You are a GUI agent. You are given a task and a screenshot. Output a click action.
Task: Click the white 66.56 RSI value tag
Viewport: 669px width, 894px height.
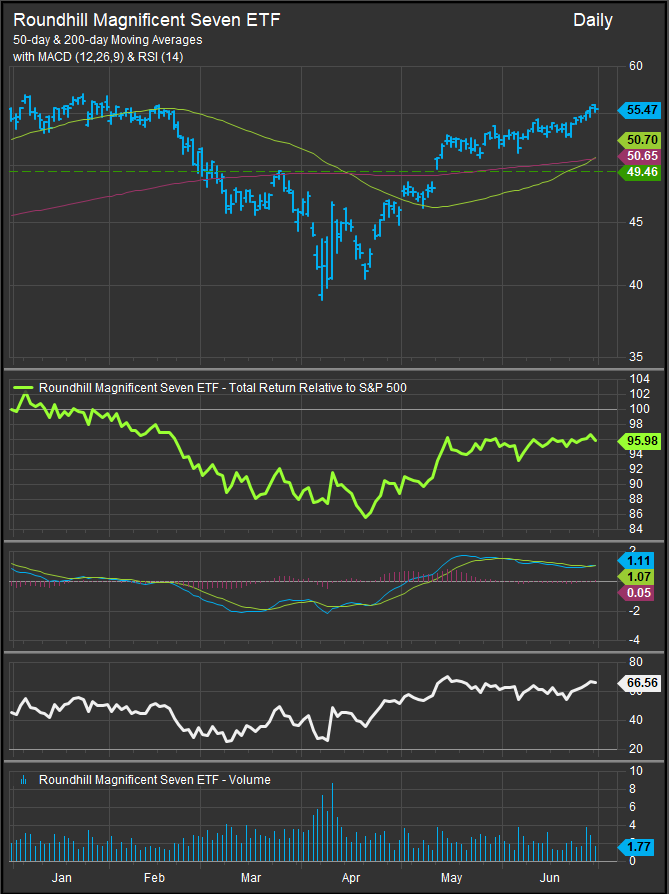point(640,683)
